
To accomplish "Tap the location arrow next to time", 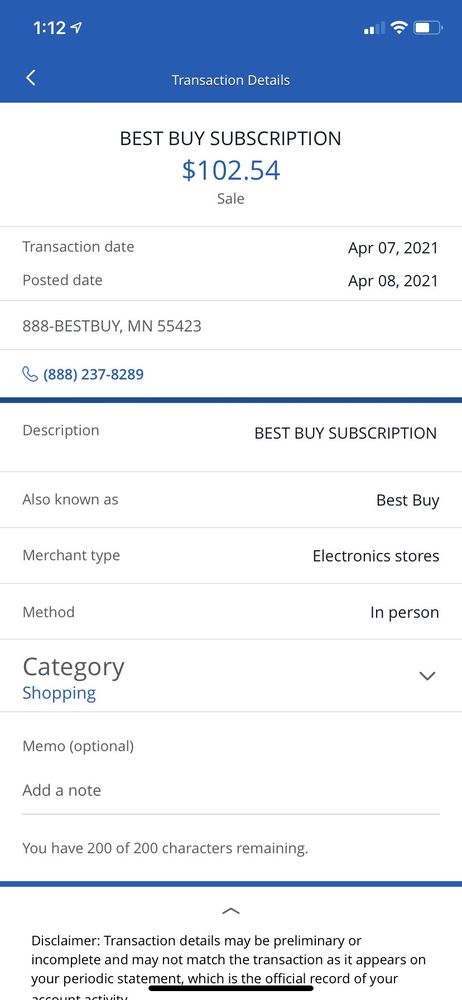I will pyautogui.click(x=77, y=27).
